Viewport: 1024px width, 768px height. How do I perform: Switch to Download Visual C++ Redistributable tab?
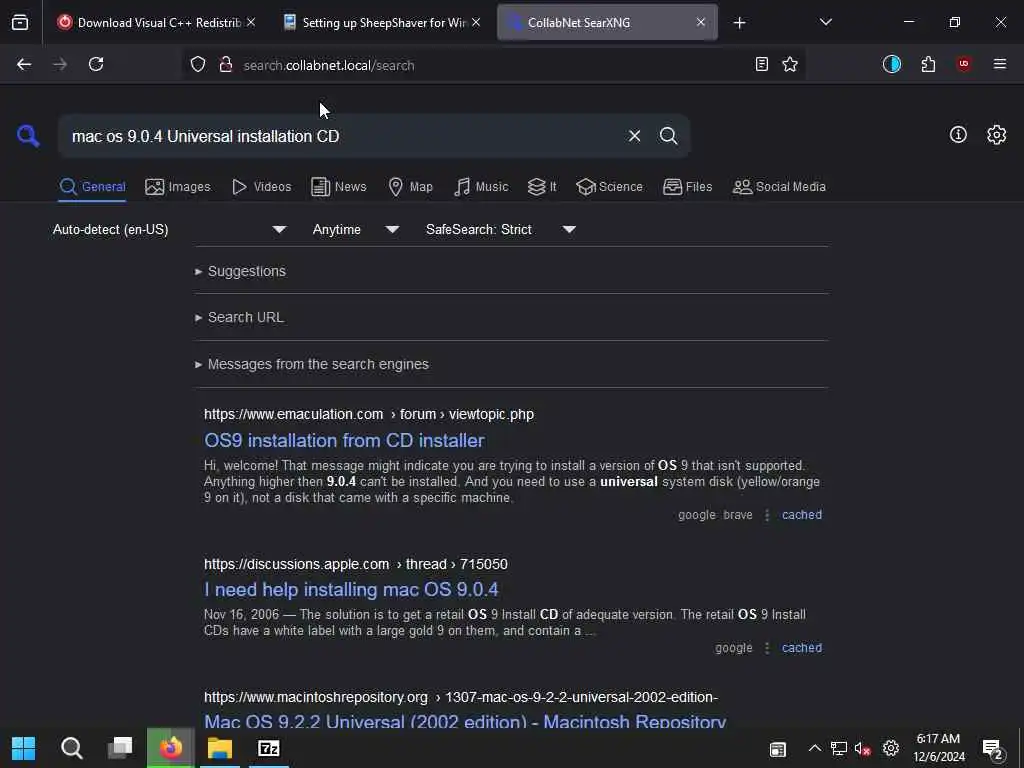click(x=157, y=23)
